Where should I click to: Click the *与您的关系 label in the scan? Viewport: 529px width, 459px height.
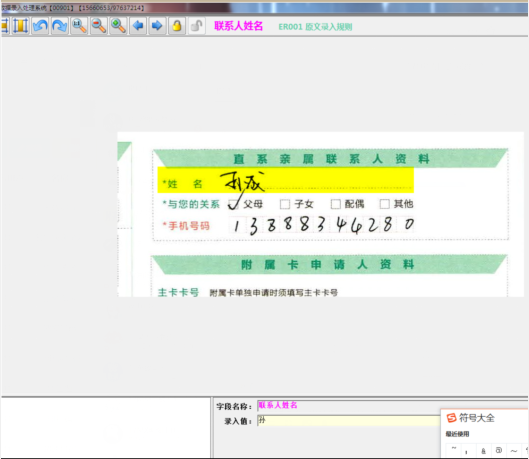point(191,204)
